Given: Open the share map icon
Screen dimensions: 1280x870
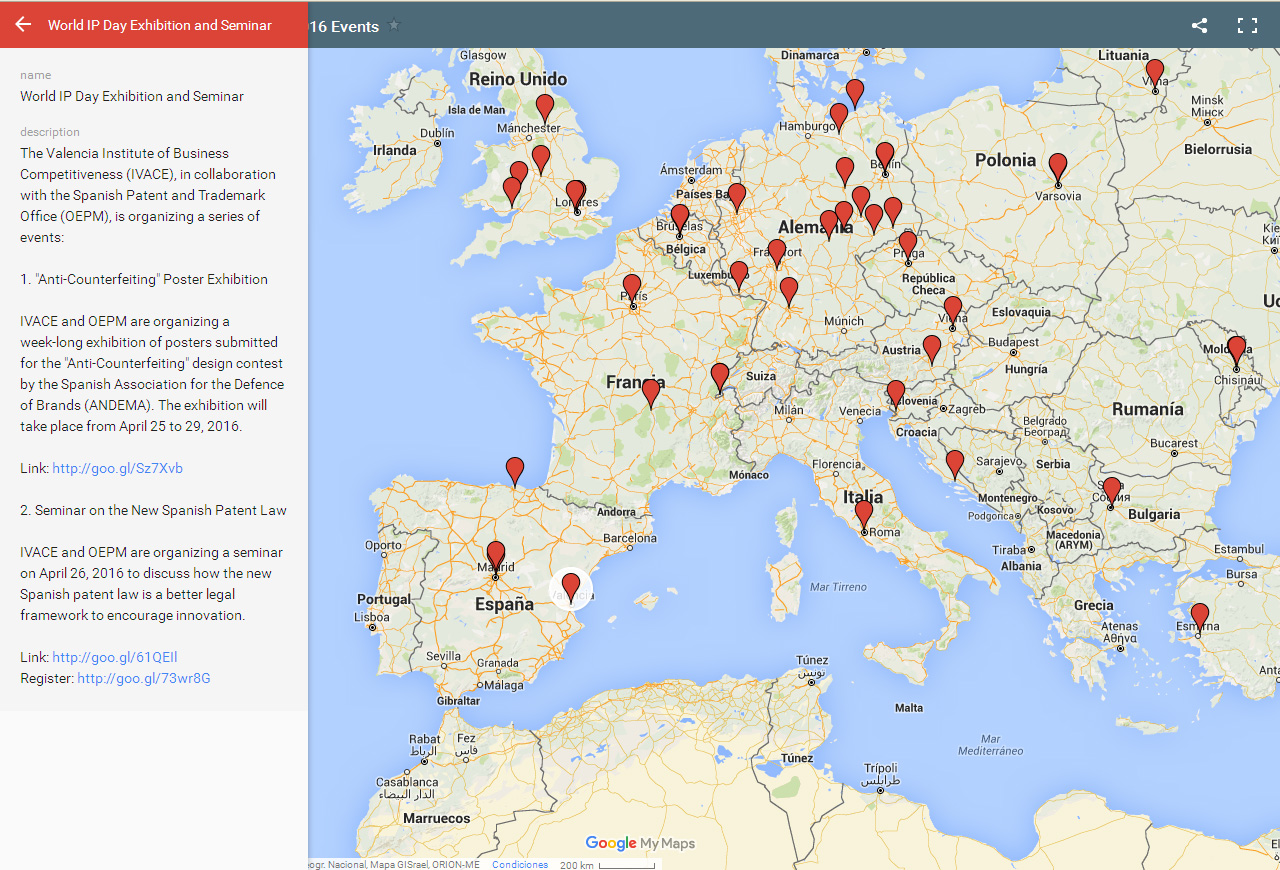Looking at the screenshot, I should [x=1199, y=26].
